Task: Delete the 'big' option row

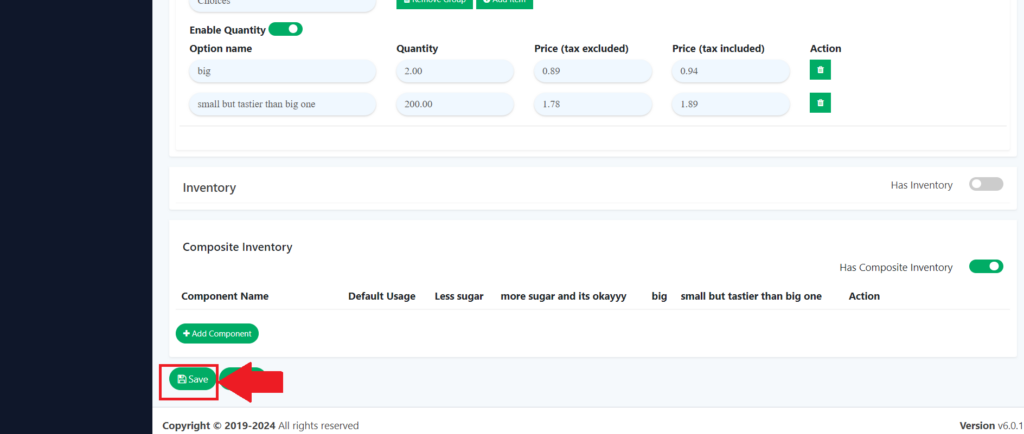Action: pyautogui.click(x=820, y=70)
